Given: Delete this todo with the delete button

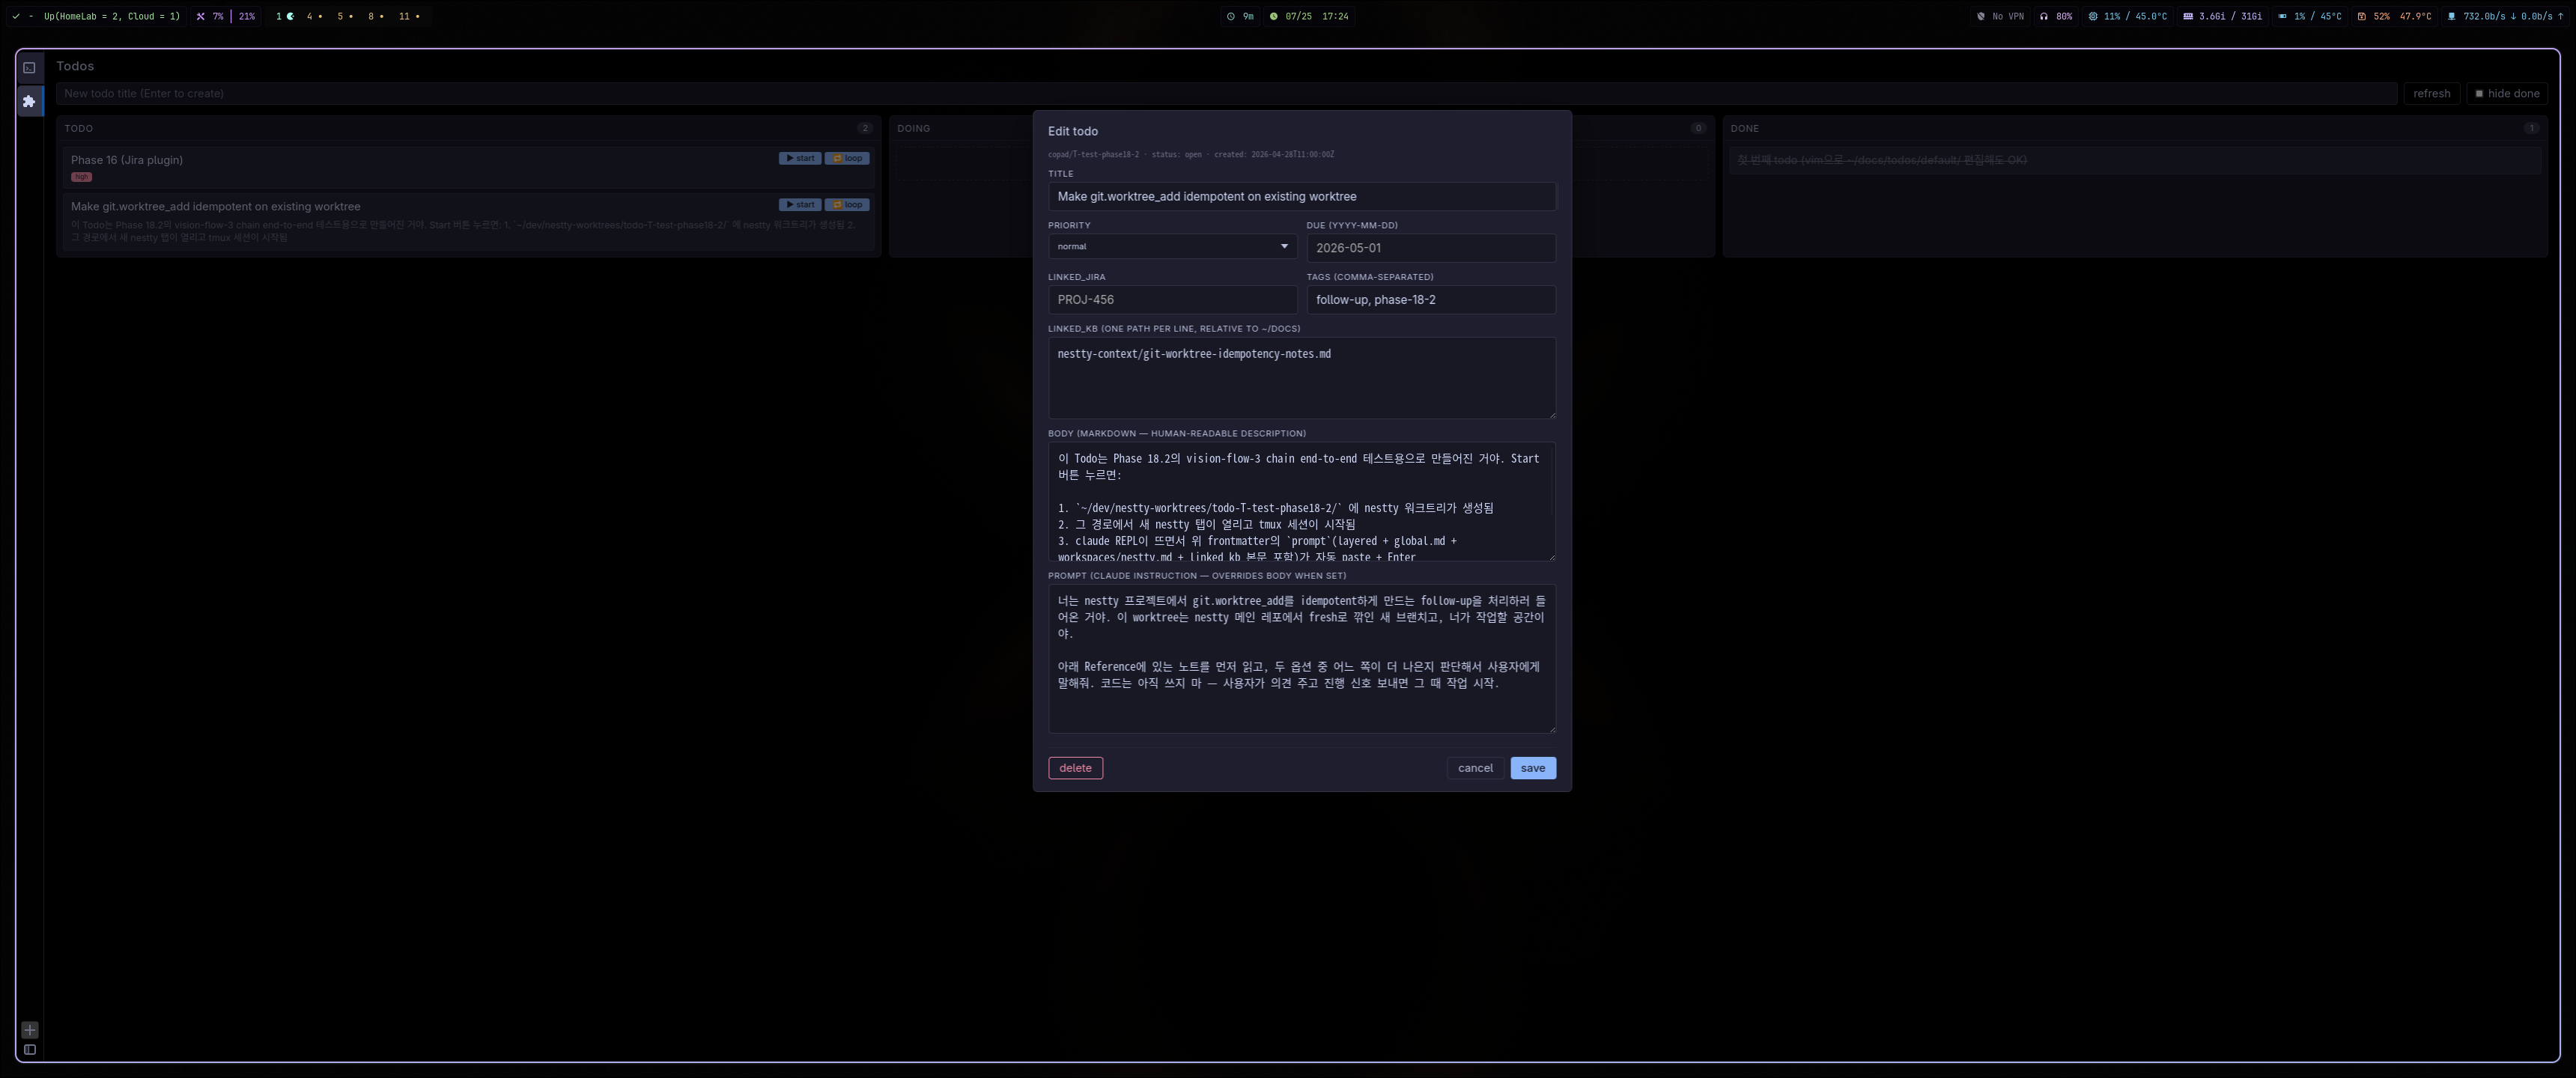Looking at the screenshot, I should tap(1075, 768).
